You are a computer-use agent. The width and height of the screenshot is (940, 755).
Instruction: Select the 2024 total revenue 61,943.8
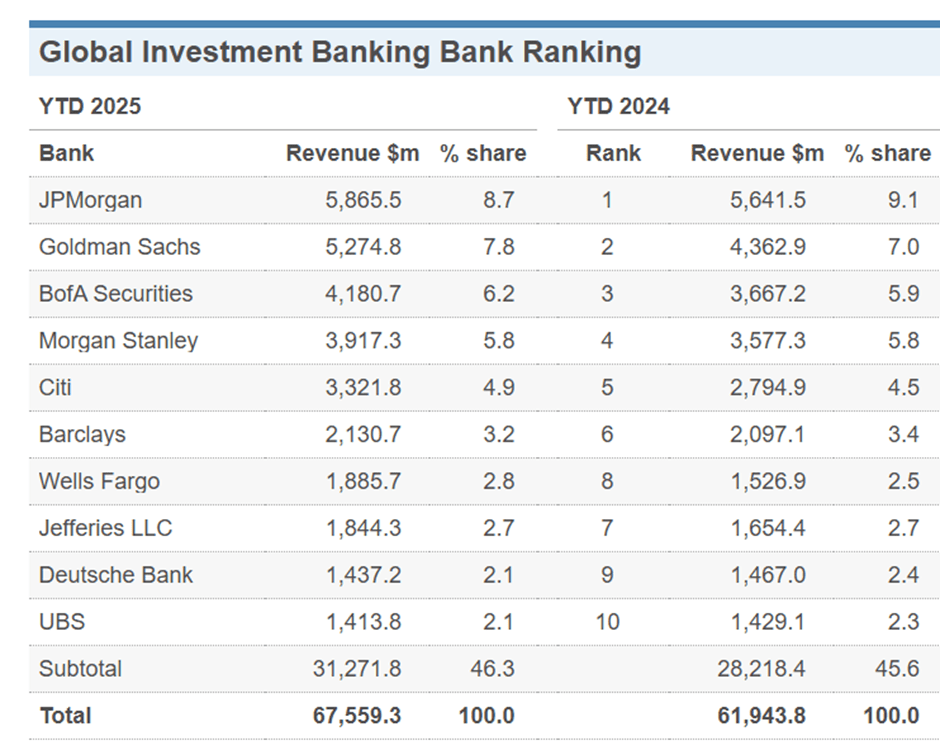click(x=761, y=716)
